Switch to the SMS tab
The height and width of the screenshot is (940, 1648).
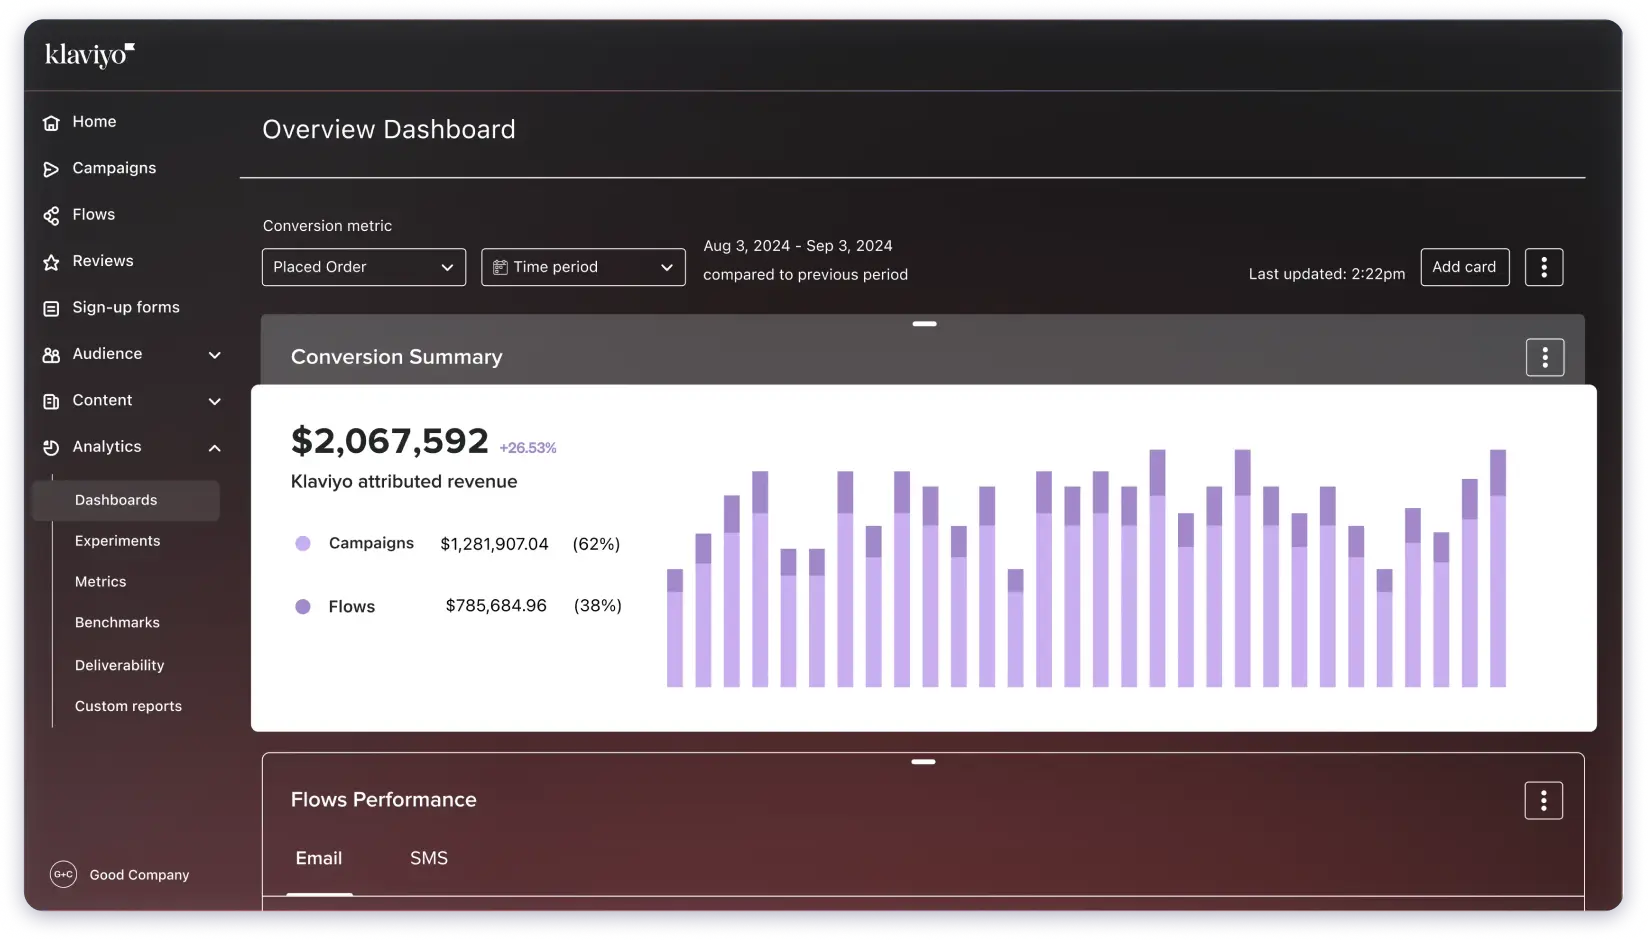pos(428,858)
